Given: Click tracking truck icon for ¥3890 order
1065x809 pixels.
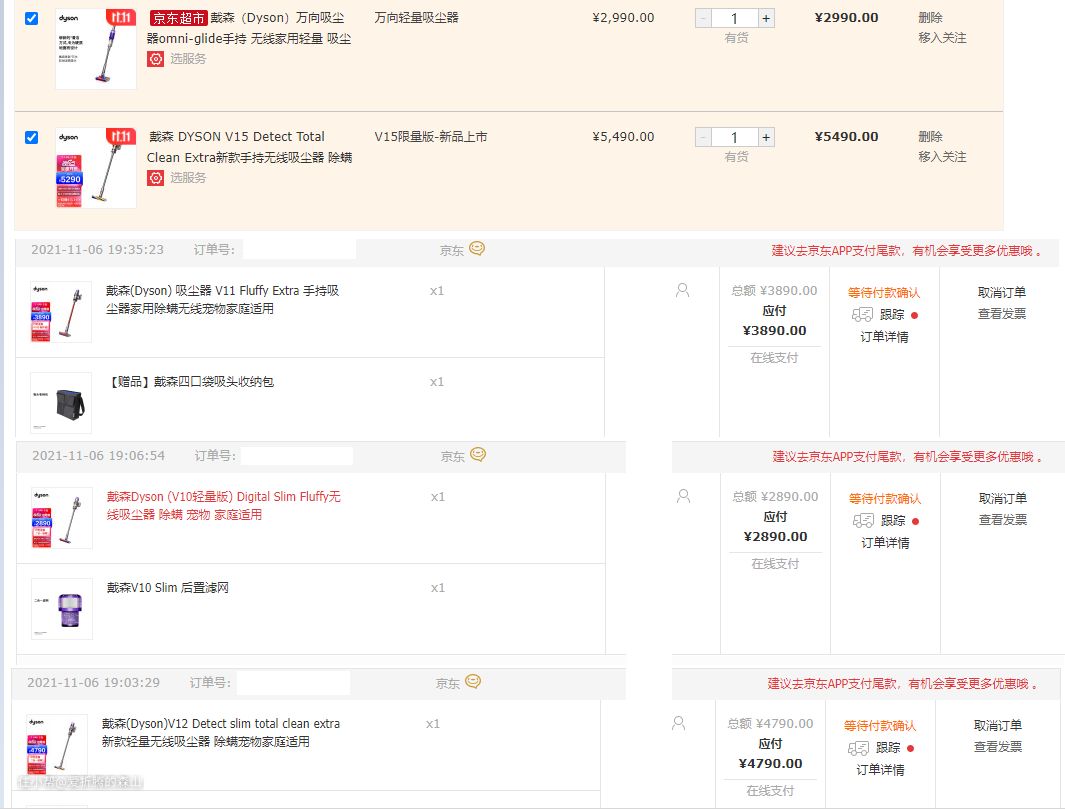Looking at the screenshot, I should coord(863,314).
